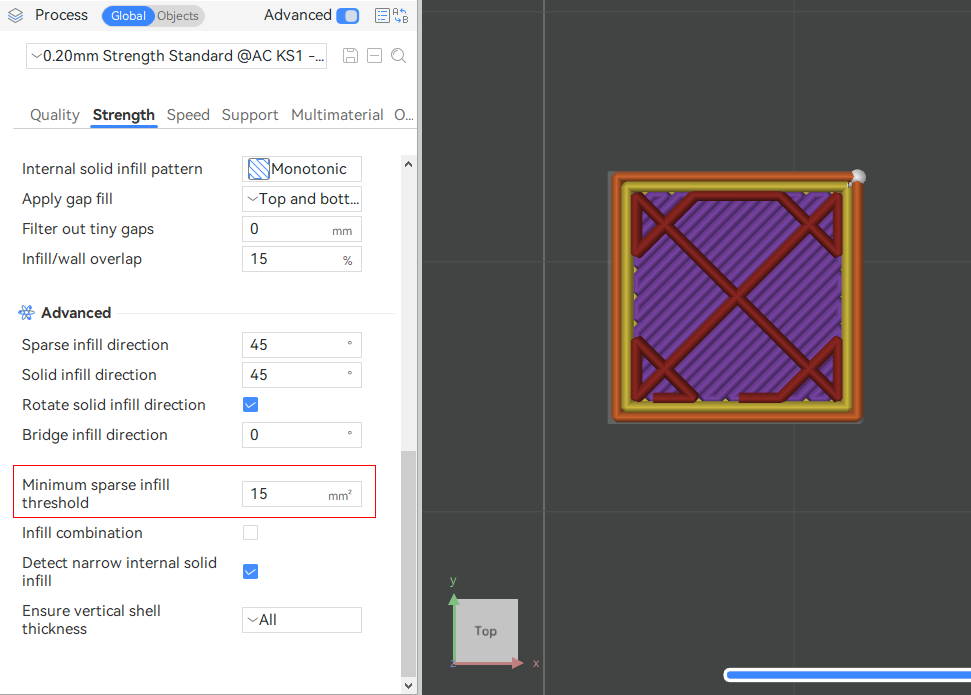Click the settings panel scrollbar thumb
The image size is (971, 695).
point(408,564)
